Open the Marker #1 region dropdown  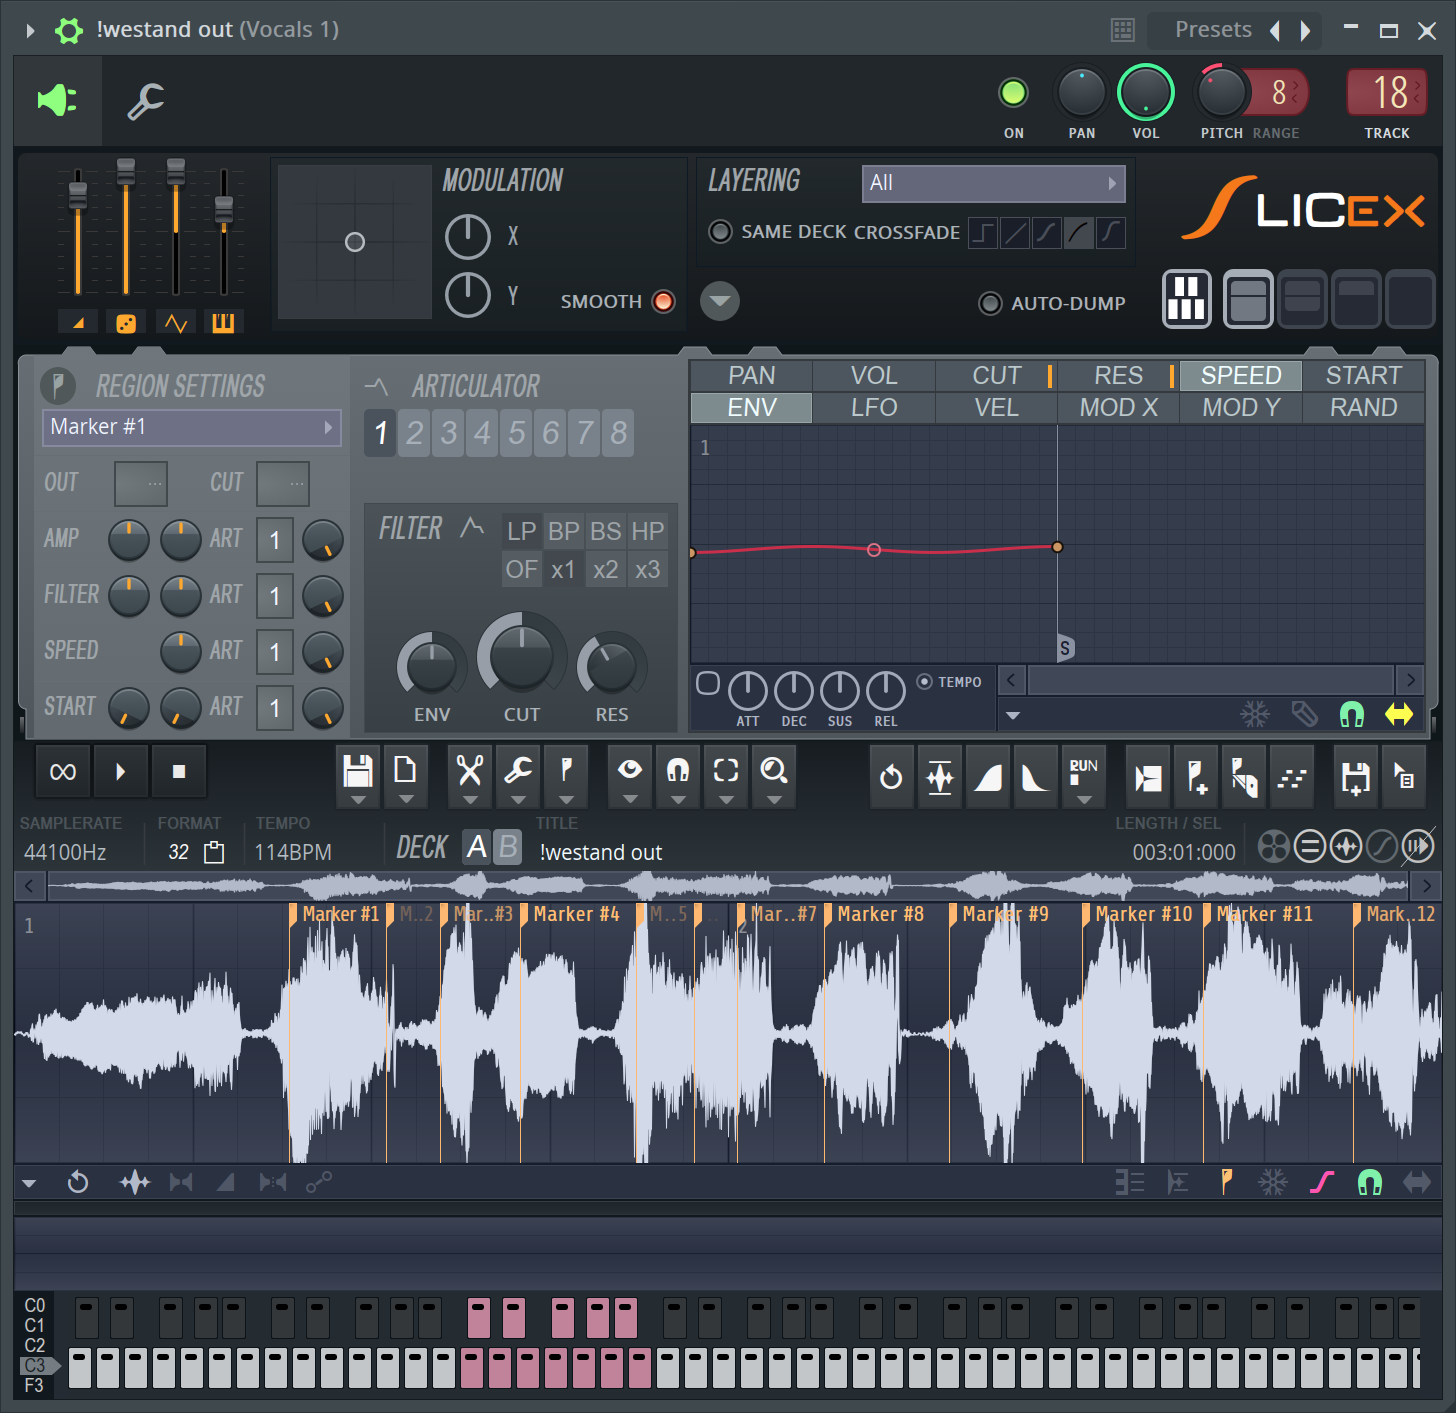coord(192,427)
